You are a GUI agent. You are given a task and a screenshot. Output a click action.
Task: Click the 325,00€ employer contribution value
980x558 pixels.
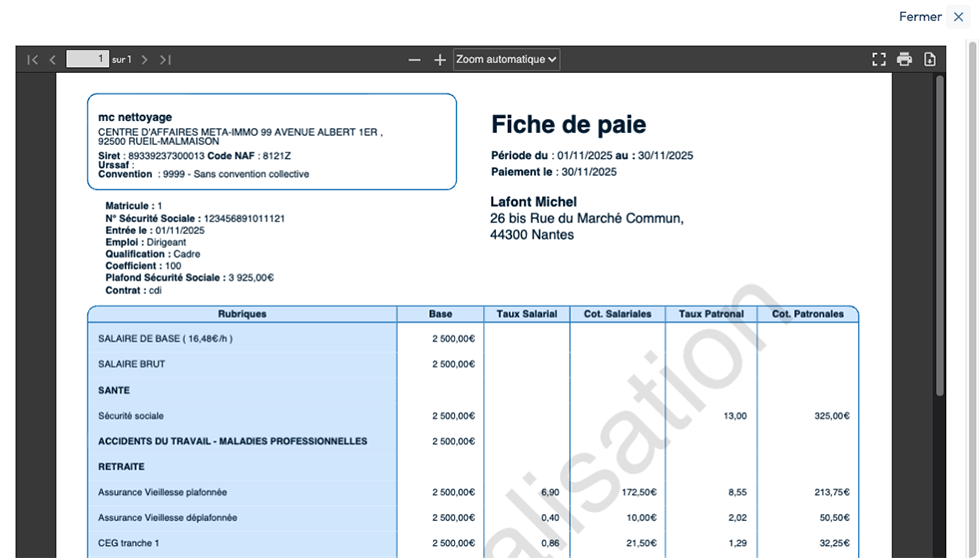832,416
